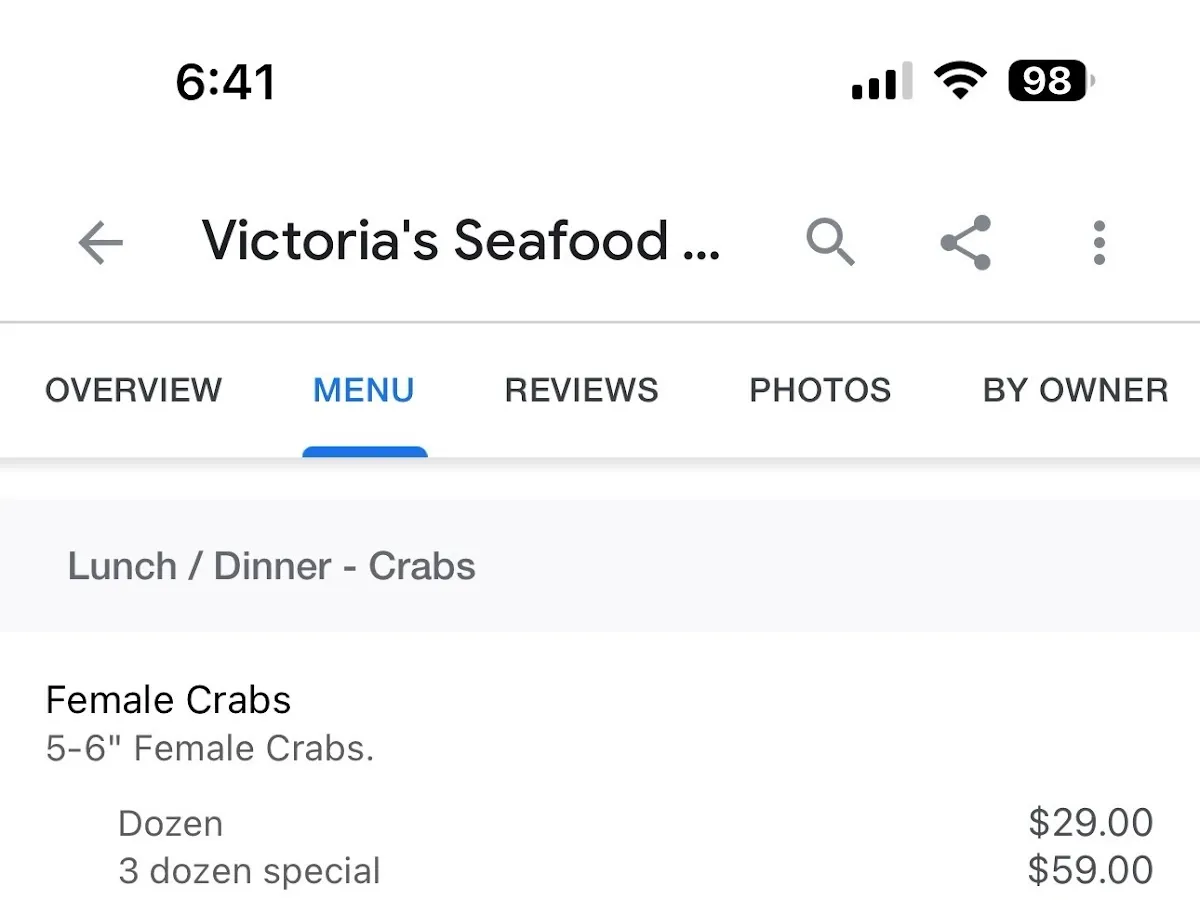The image size is (1200, 900).
Task: Switch to the OVERVIEW tab
Action: tap(132, 390)
